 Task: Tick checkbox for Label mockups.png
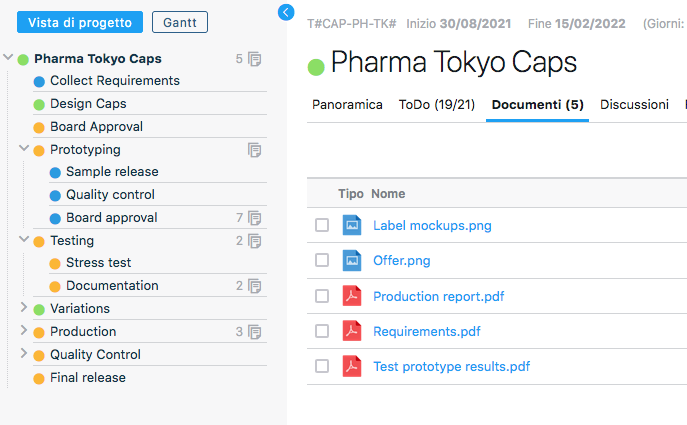322,225
